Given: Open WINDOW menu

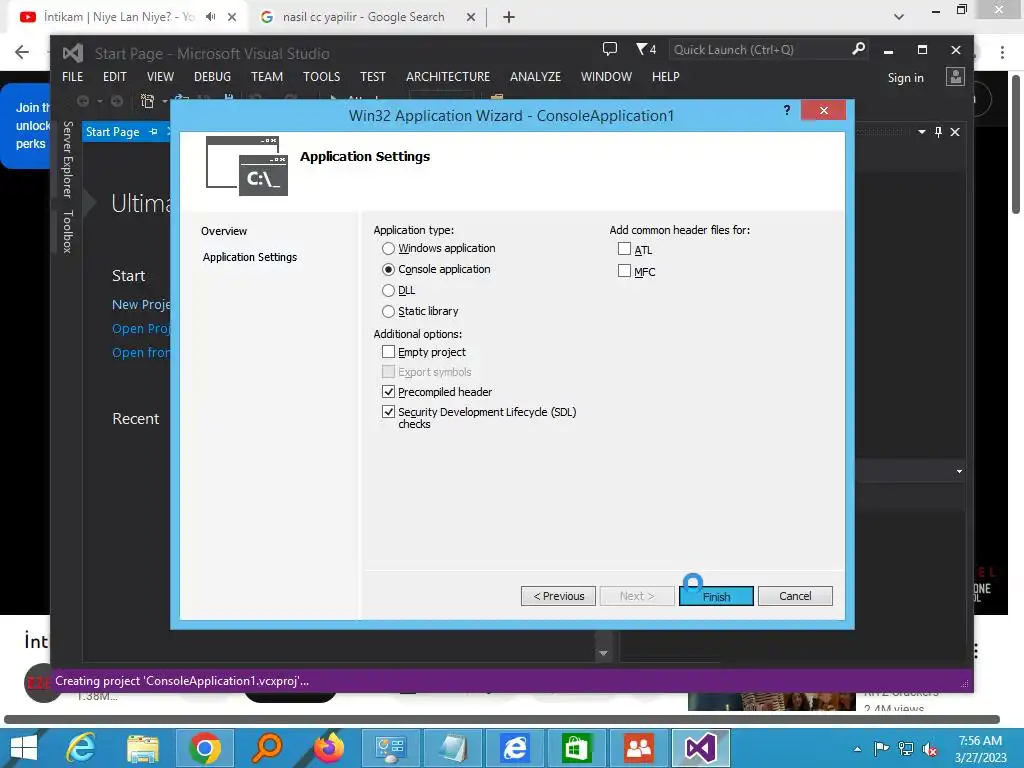Looking at the screenshot, I should click(606, 77).
